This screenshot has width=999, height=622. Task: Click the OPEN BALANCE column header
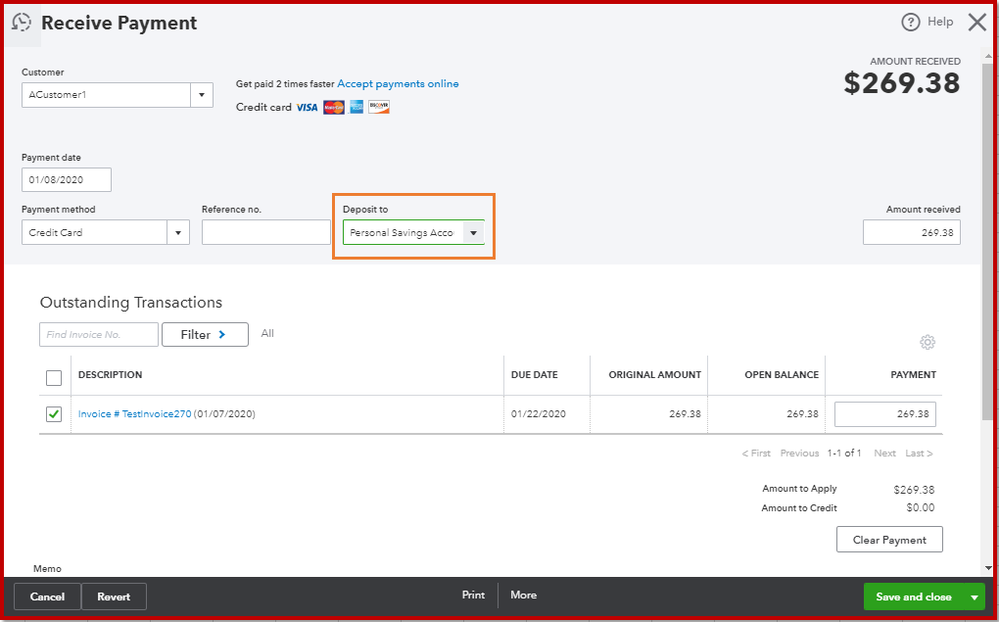(782, 375)
